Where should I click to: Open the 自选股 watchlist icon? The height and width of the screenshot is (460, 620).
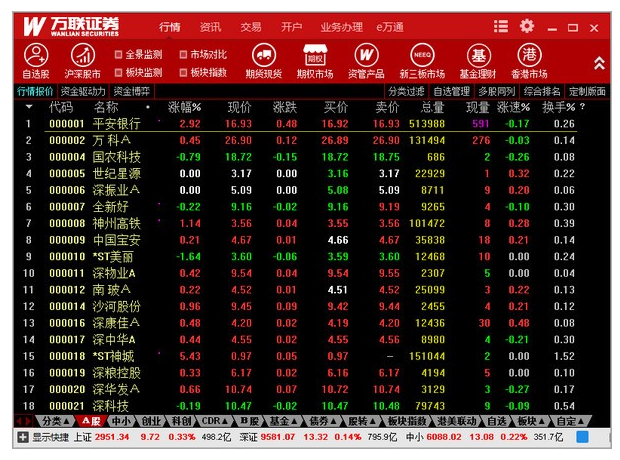coord(36,61)
